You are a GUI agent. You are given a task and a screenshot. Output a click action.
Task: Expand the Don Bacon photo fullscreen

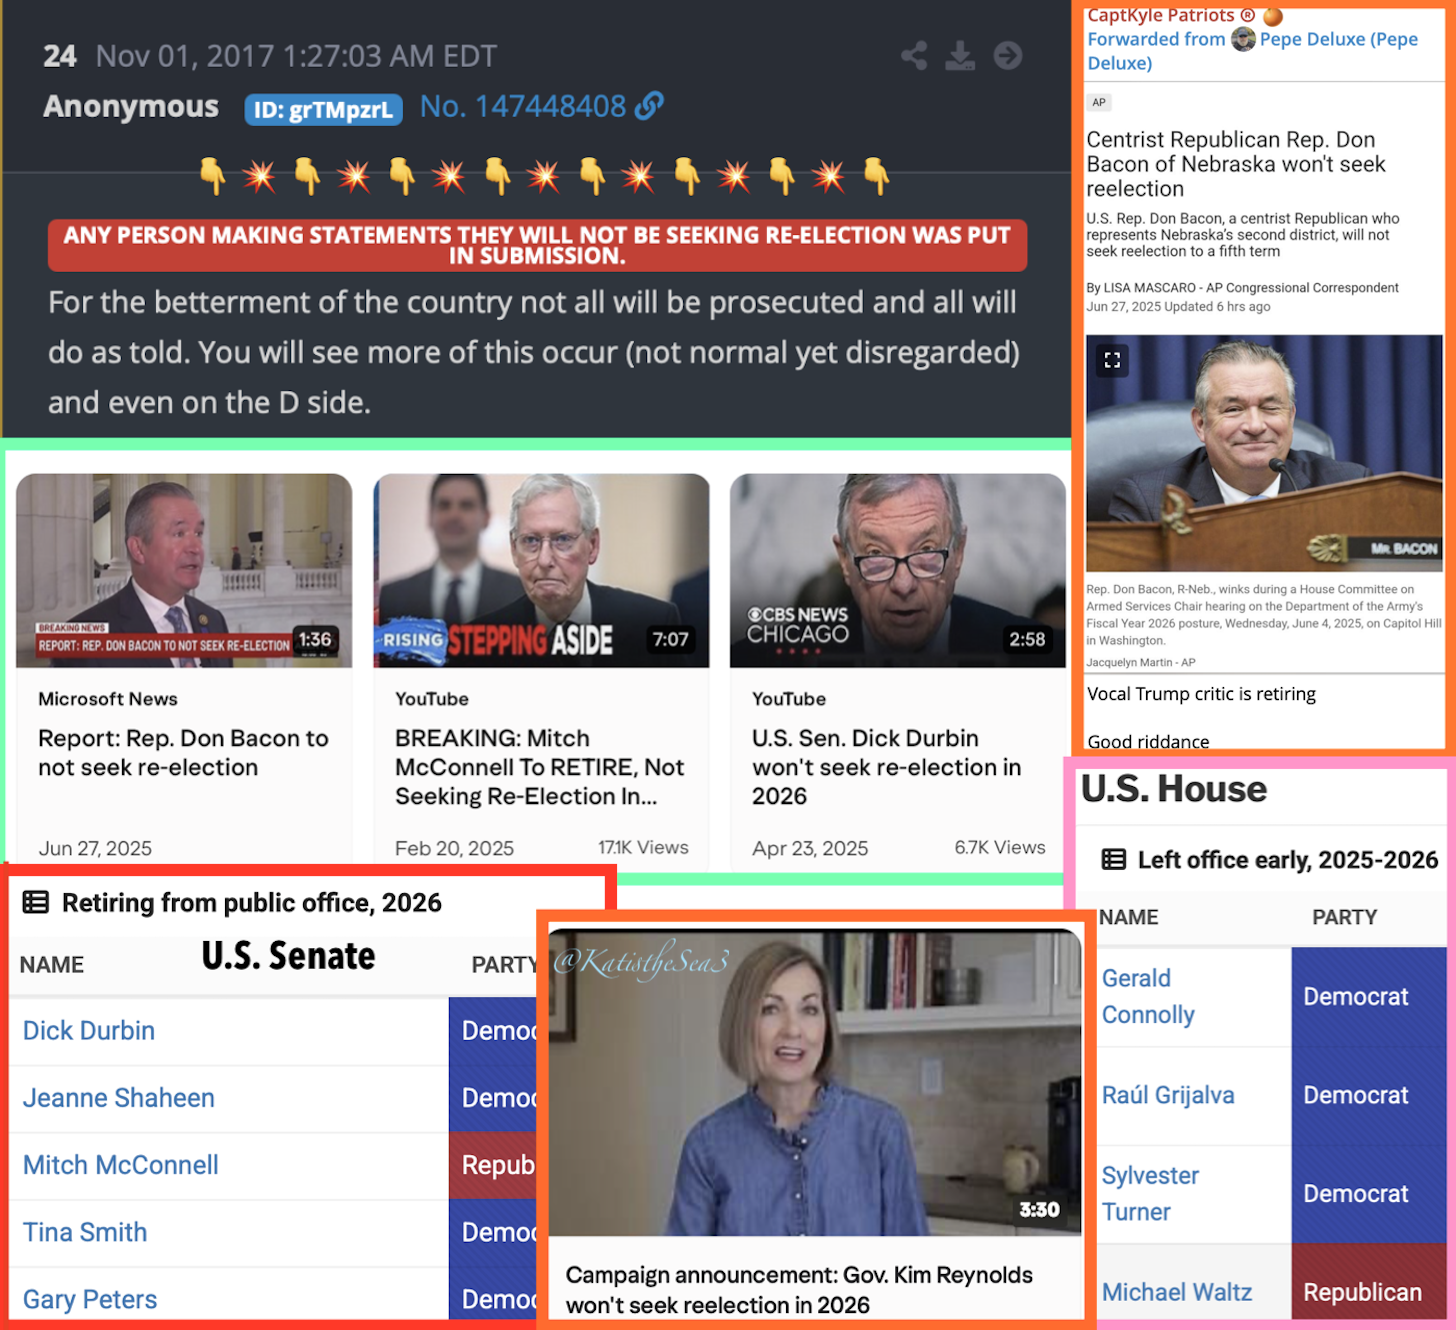click(1112, 360)
